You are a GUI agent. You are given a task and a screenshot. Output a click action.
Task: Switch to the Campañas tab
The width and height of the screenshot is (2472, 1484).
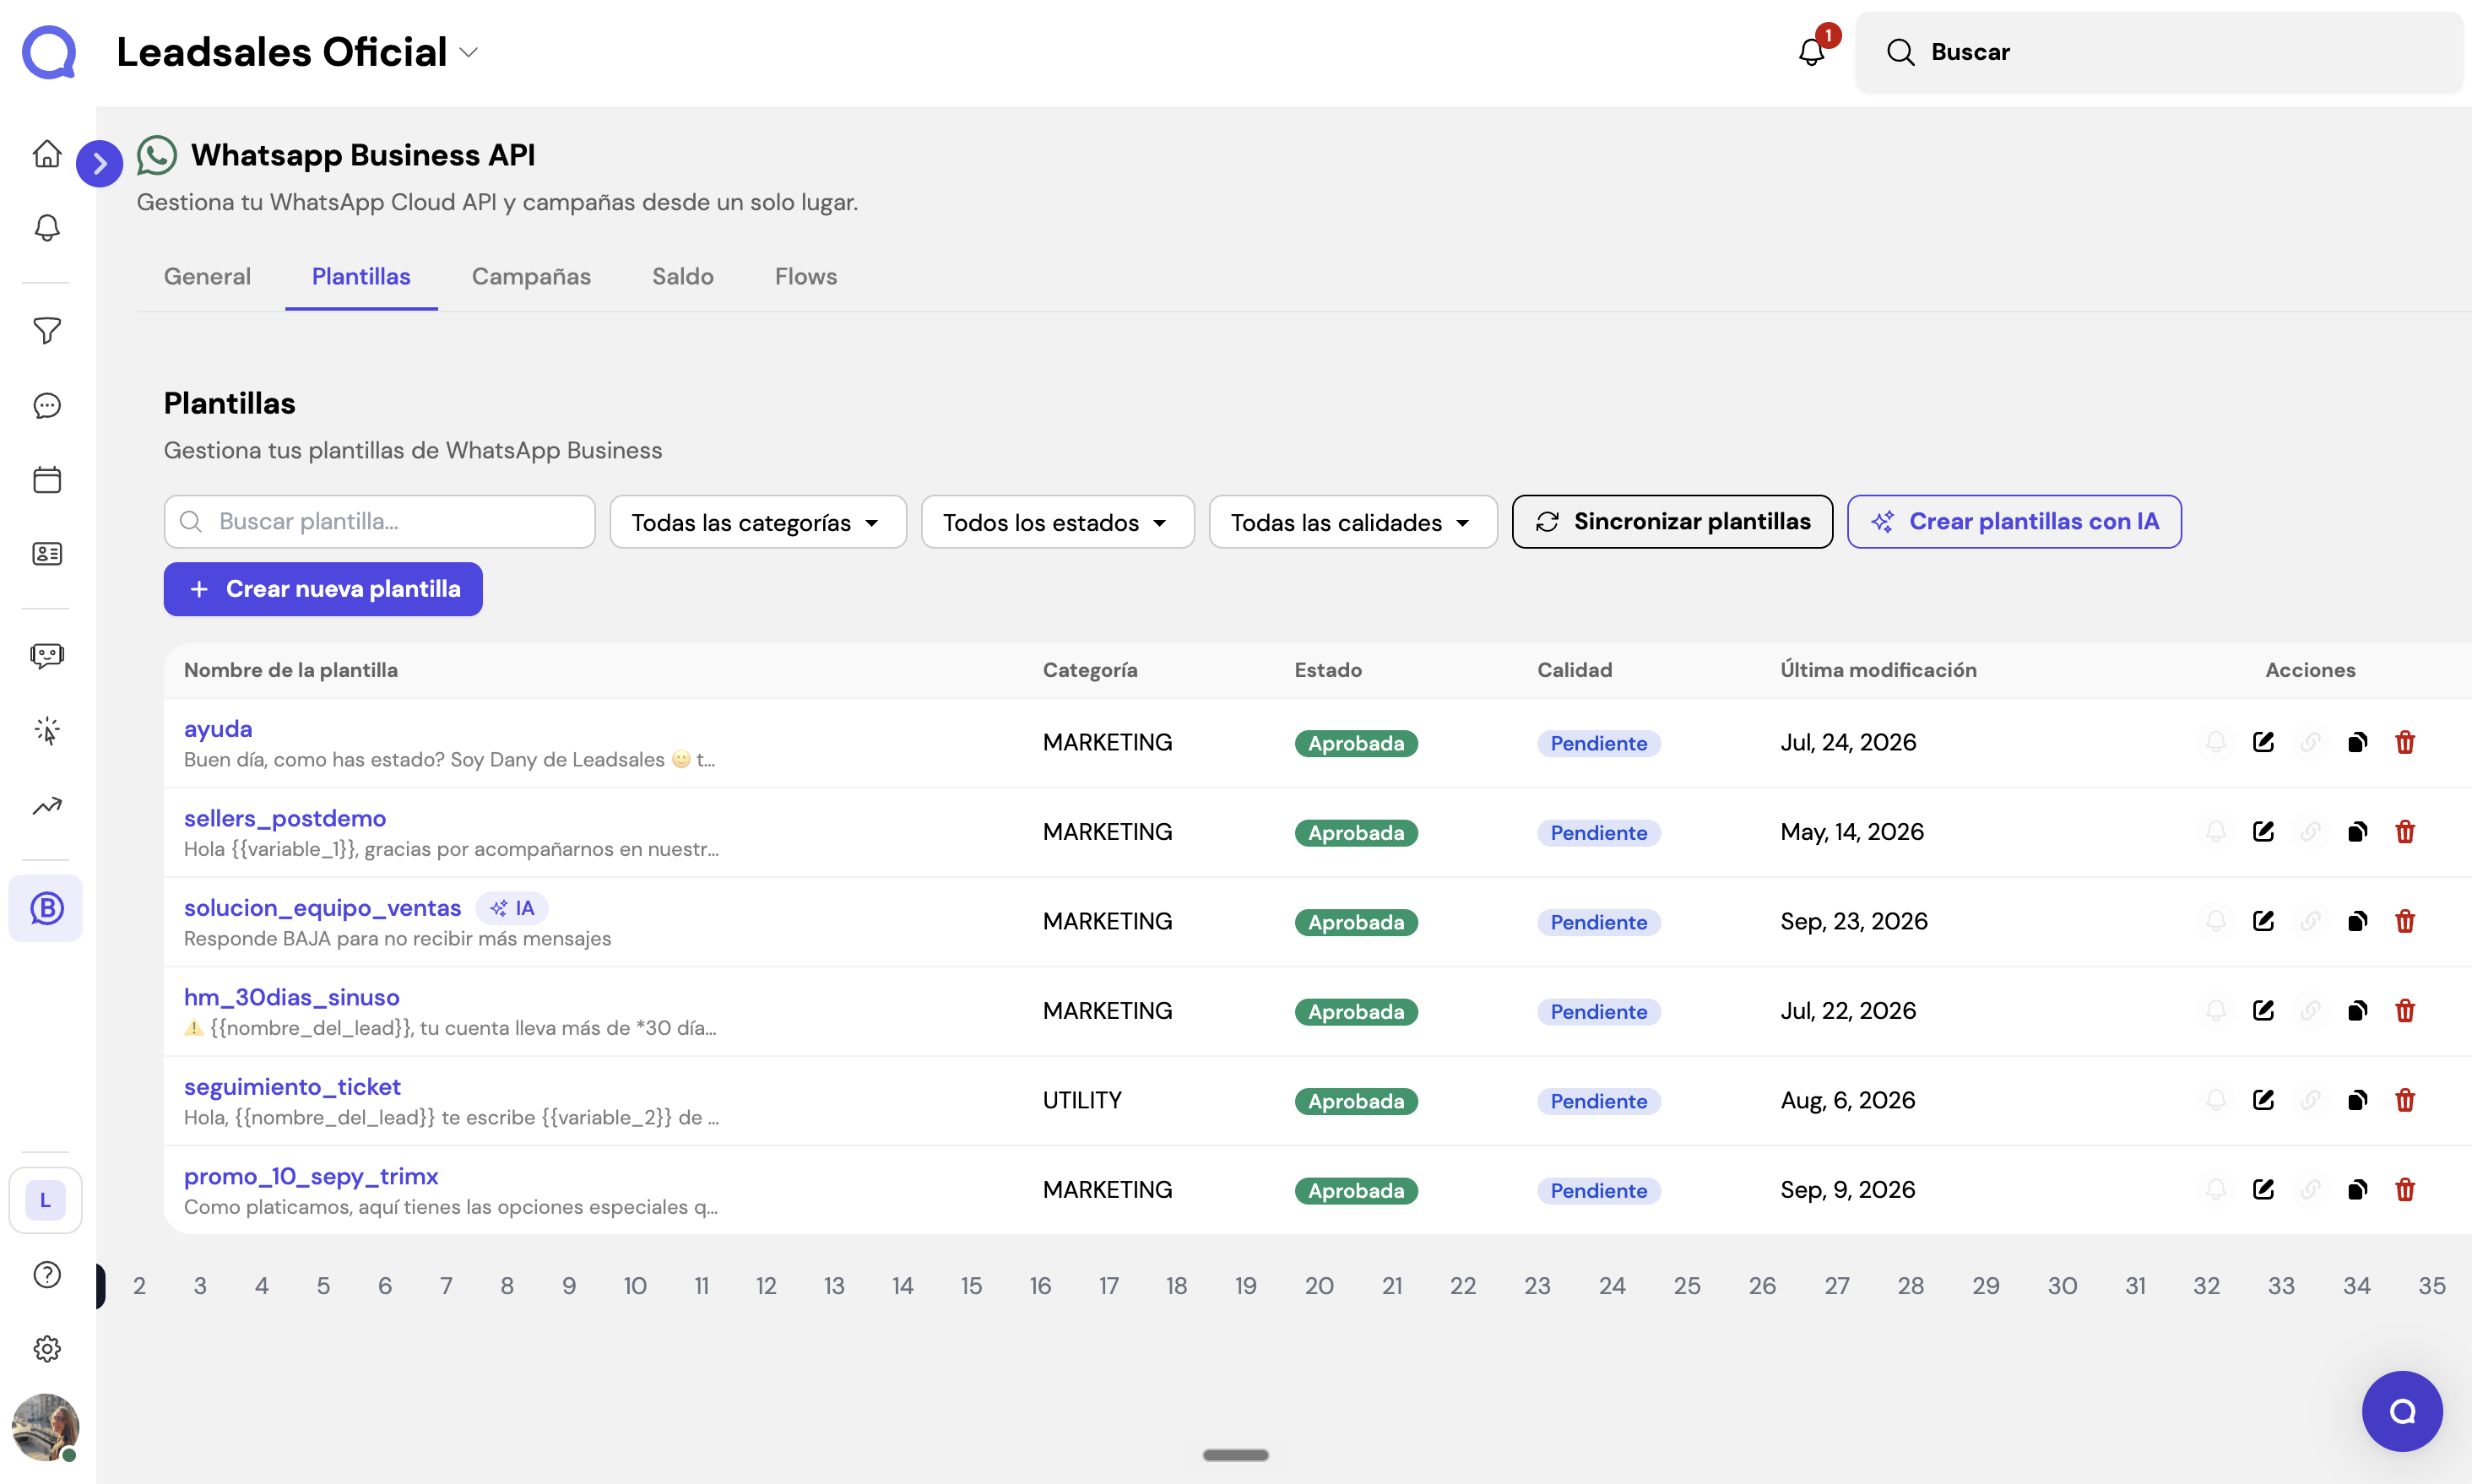pos(531,277)
